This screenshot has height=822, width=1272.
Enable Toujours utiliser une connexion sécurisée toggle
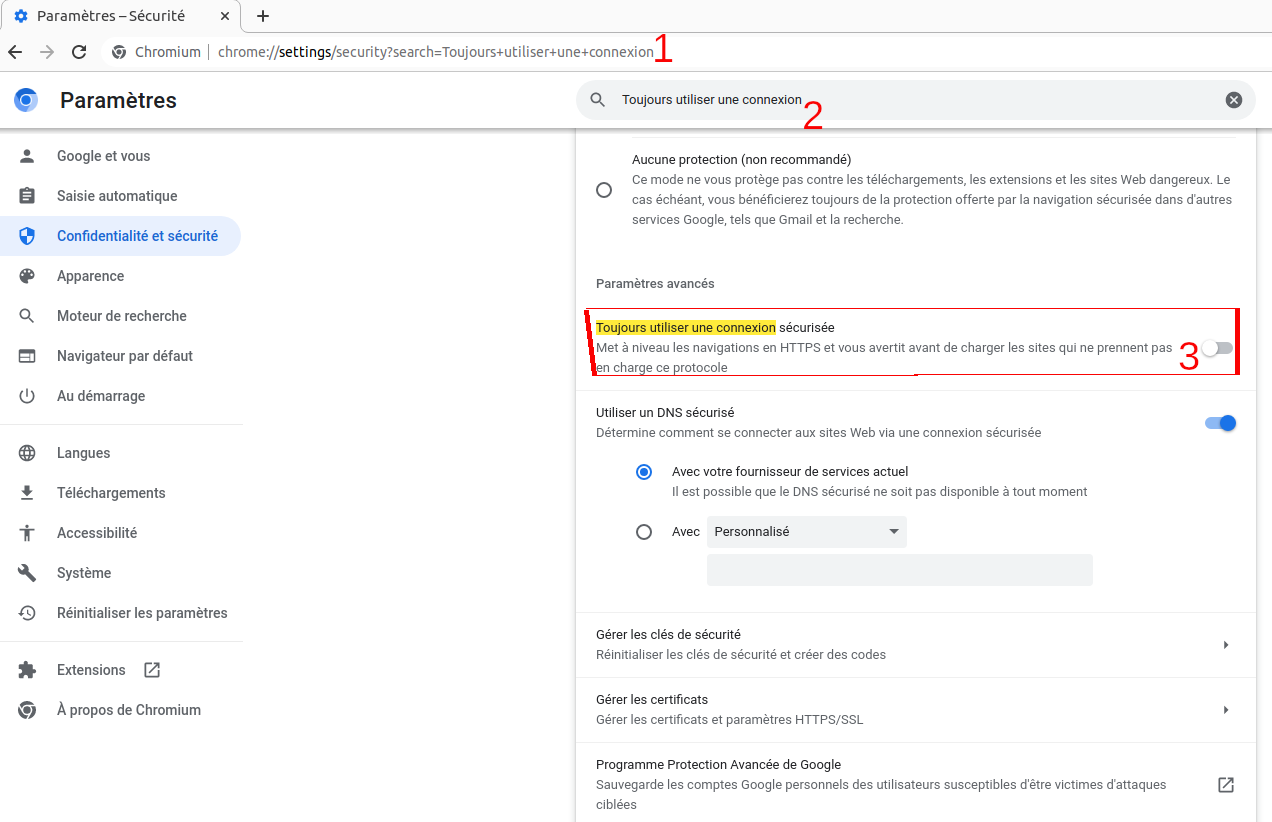click(1218, 348)
